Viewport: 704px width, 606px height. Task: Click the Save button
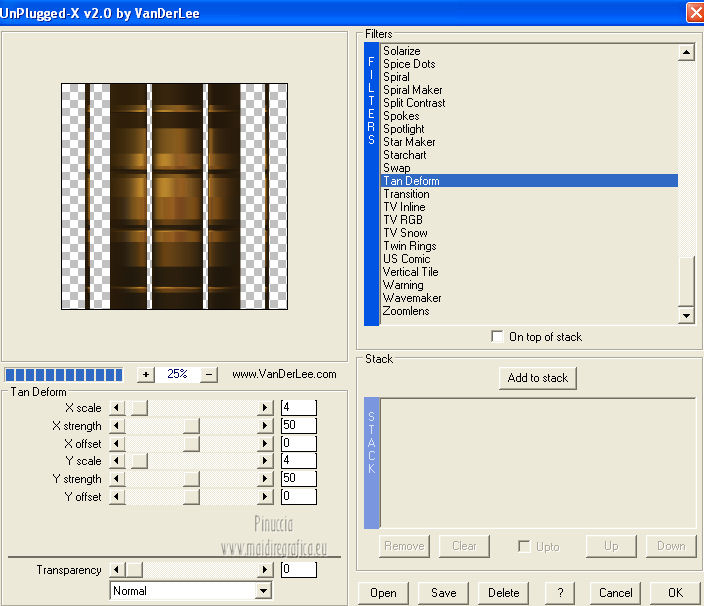point(443,593)
